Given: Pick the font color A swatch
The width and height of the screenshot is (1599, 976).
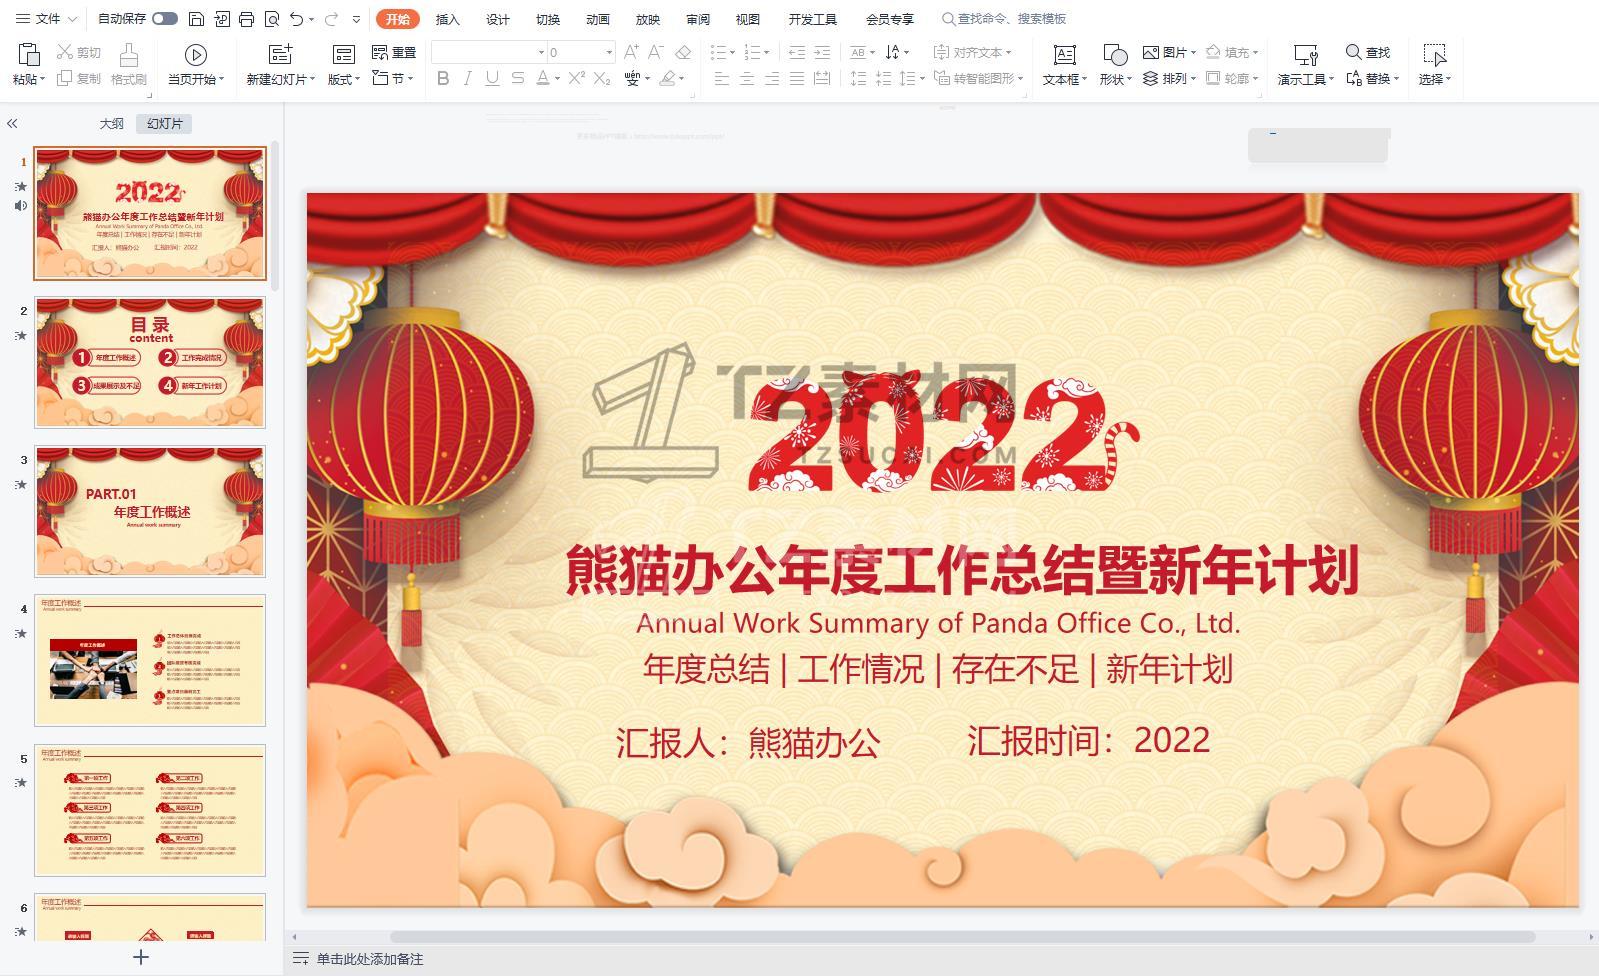Looking at the screenshot, I should [542, 78].
